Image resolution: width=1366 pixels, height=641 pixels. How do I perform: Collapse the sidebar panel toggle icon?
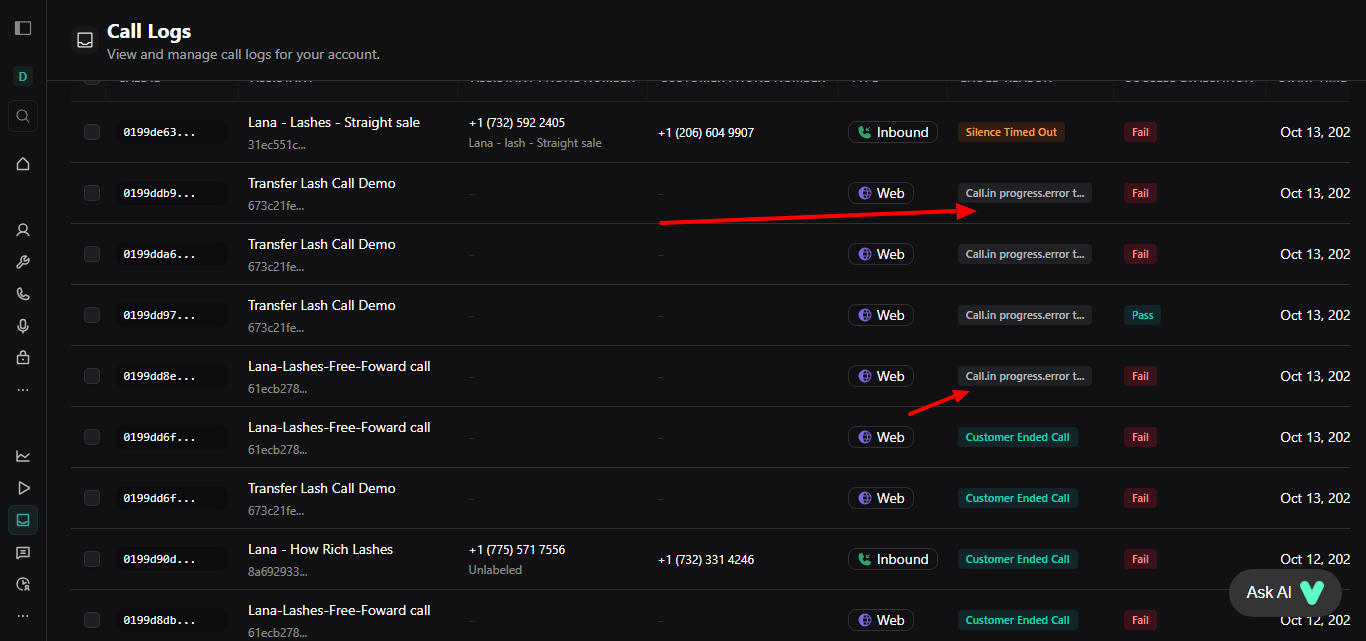23,28
